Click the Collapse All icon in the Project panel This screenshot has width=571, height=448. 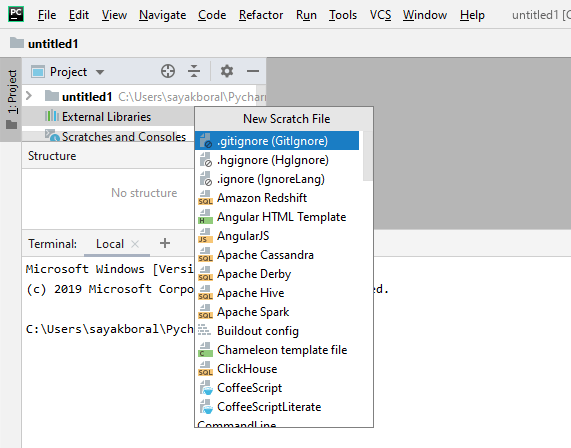click(194, 71)
